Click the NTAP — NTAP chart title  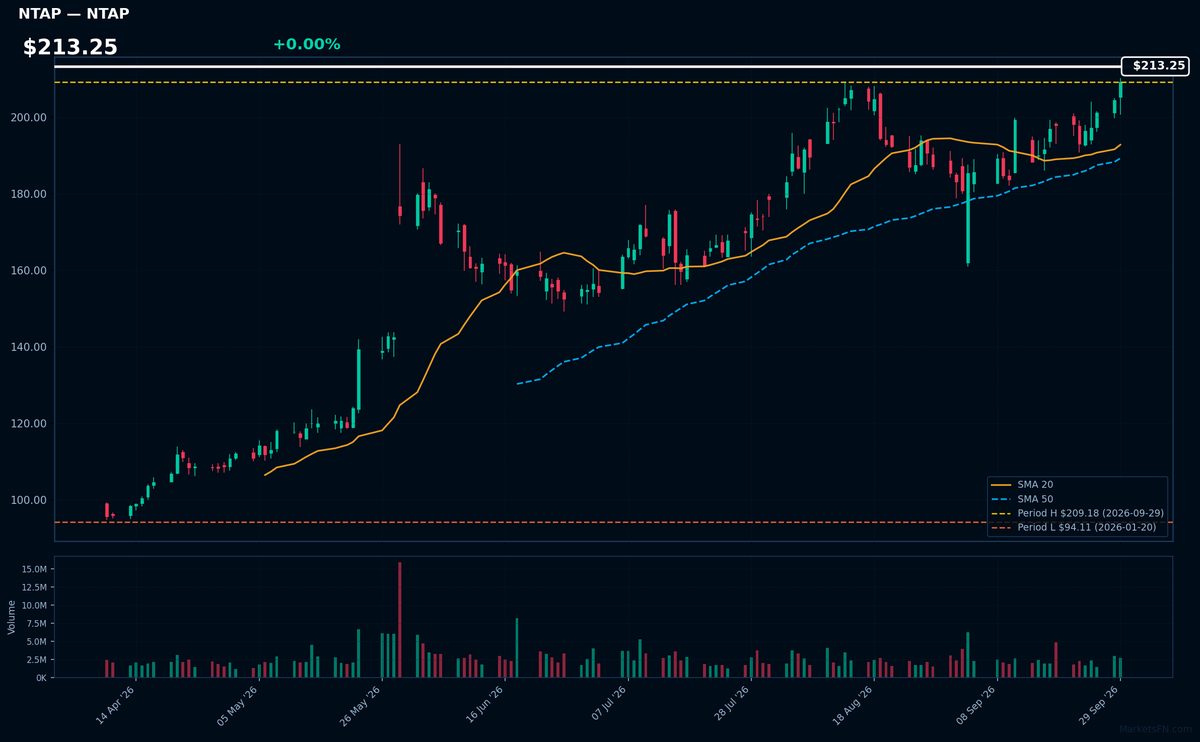tap(73, 14)
